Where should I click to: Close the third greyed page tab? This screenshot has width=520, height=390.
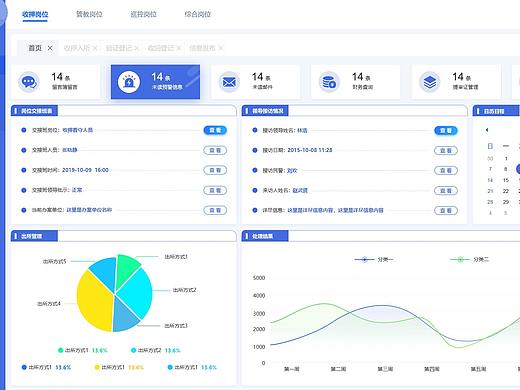point(136,48)
